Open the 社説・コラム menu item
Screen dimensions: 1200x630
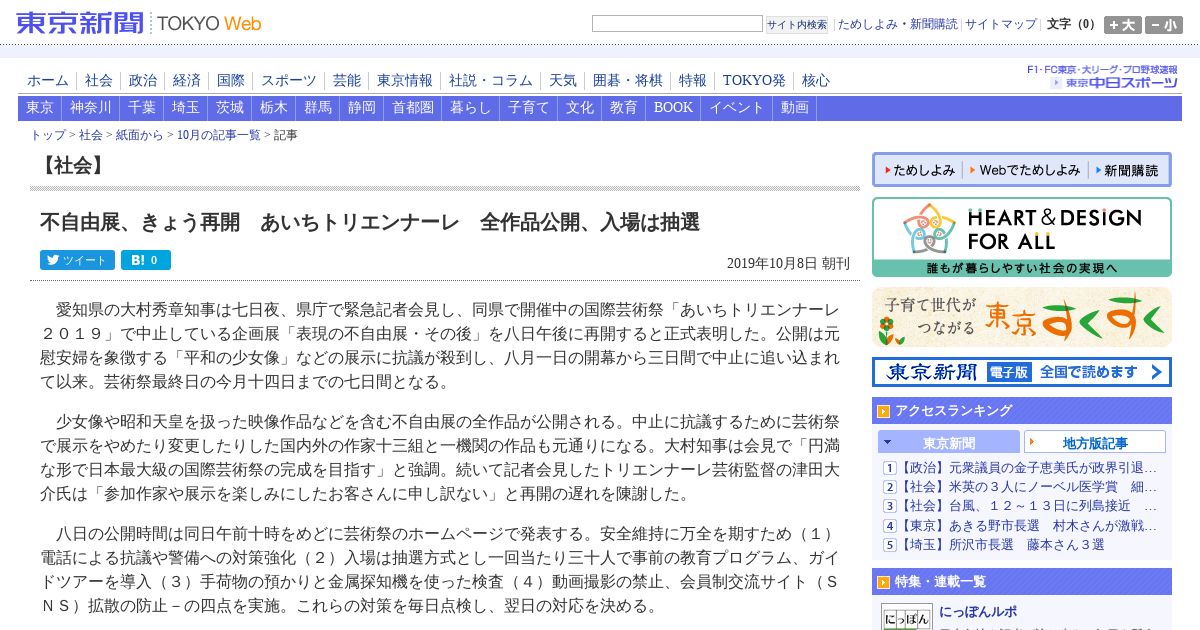[491, 80]
